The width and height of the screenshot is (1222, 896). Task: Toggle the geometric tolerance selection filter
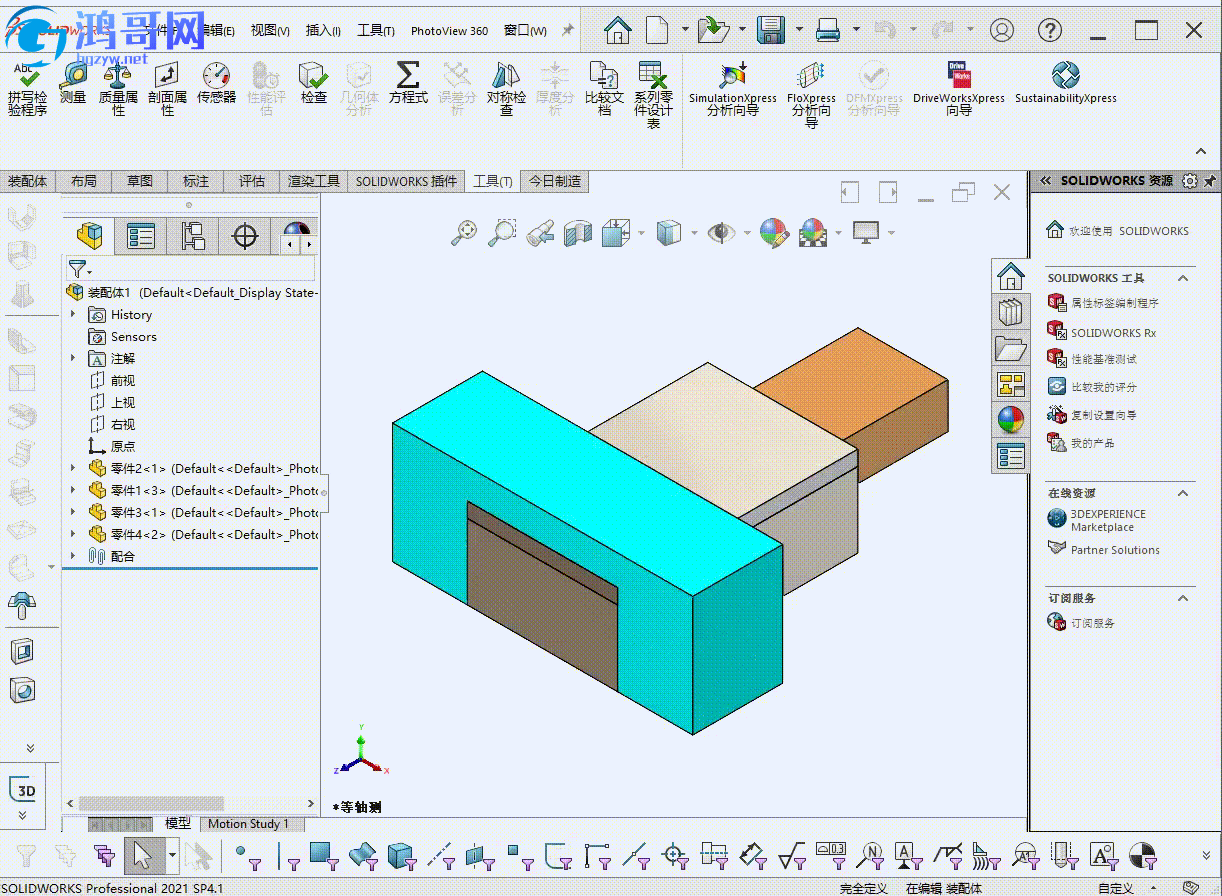[832, 857]
